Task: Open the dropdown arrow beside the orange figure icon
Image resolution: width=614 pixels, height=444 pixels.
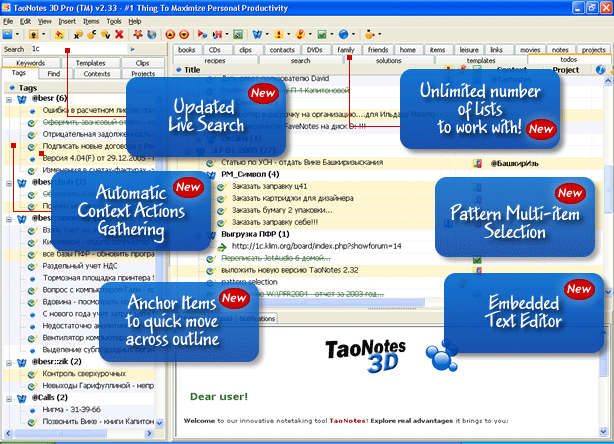Action: click(x=379, y=34)
